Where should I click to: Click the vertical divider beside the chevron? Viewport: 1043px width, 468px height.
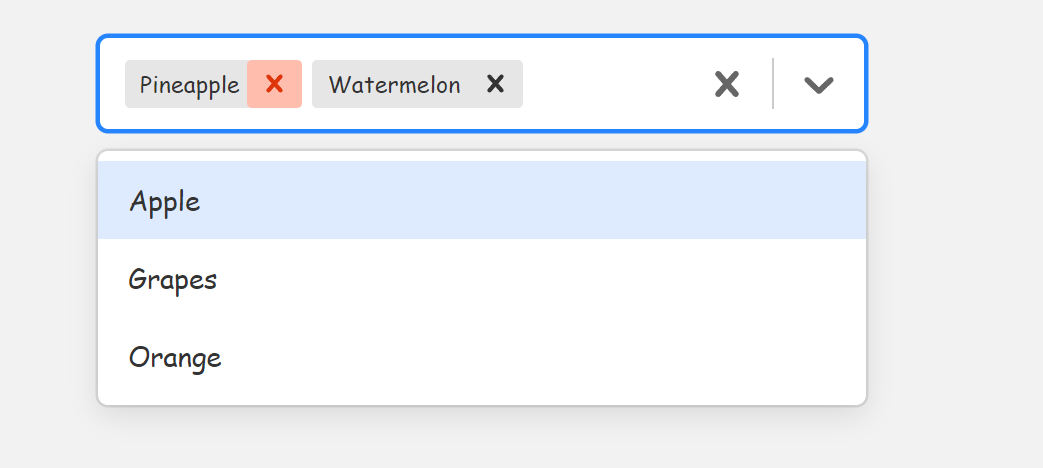tap(773, 84)
